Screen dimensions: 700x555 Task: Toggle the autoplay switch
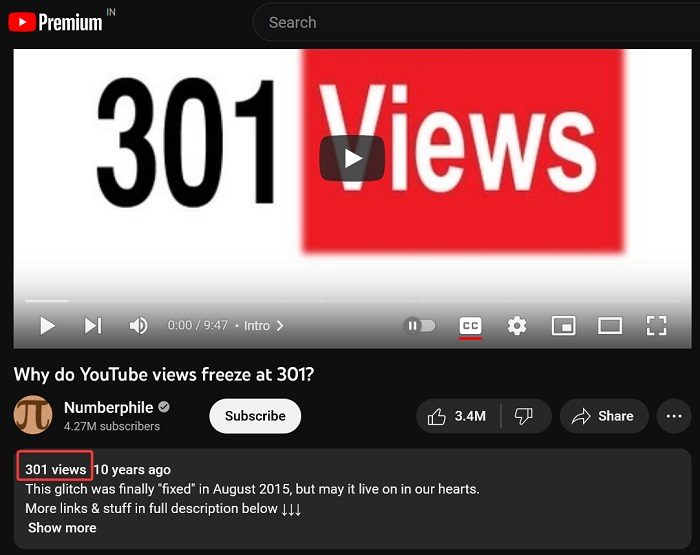419,325
